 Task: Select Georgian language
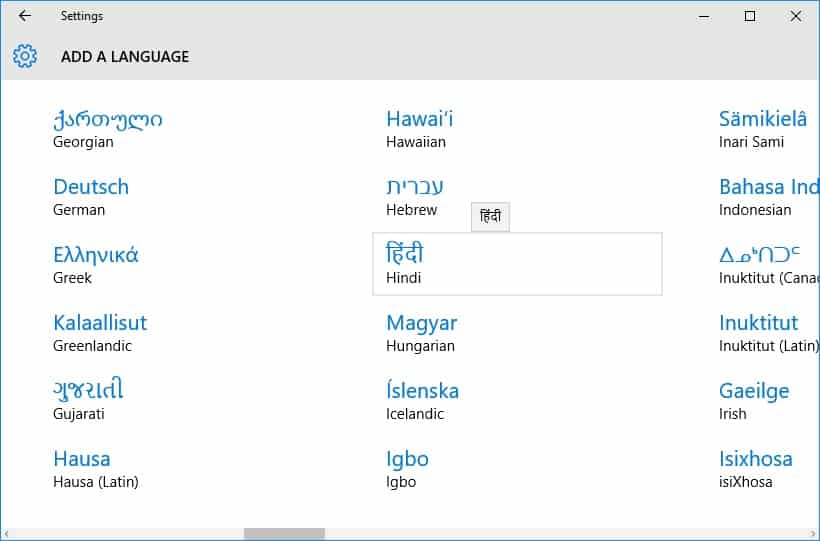[108, 130]
